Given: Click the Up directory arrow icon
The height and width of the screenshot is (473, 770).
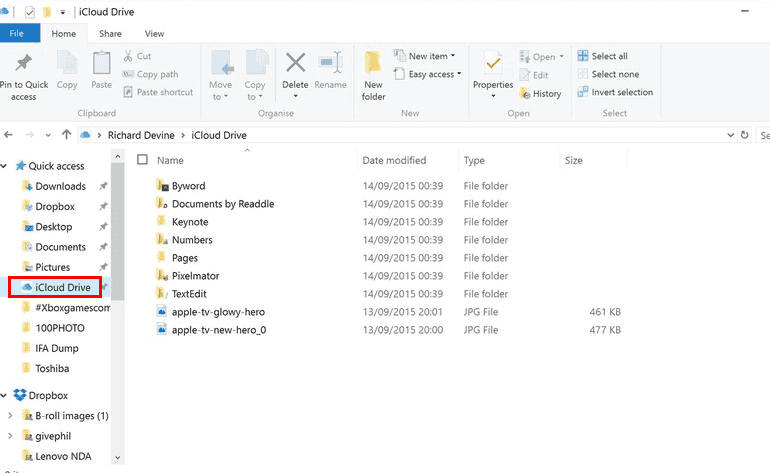Looking at the screenshot, I should (66, 134).
